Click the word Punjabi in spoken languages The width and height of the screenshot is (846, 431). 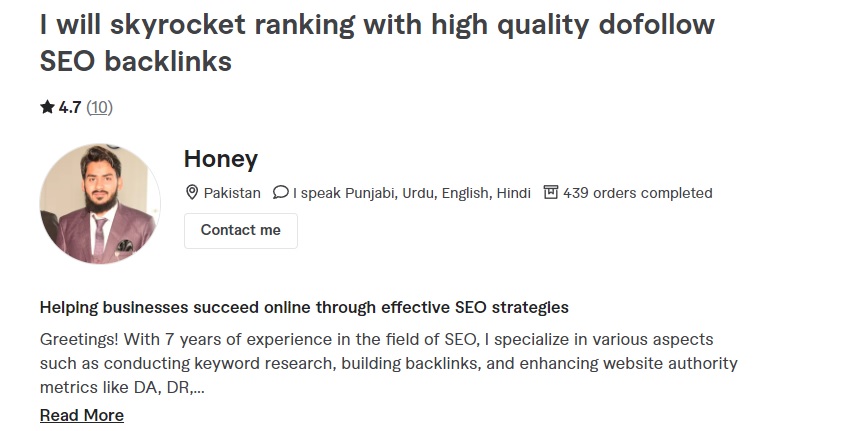[x=370, y=193]
